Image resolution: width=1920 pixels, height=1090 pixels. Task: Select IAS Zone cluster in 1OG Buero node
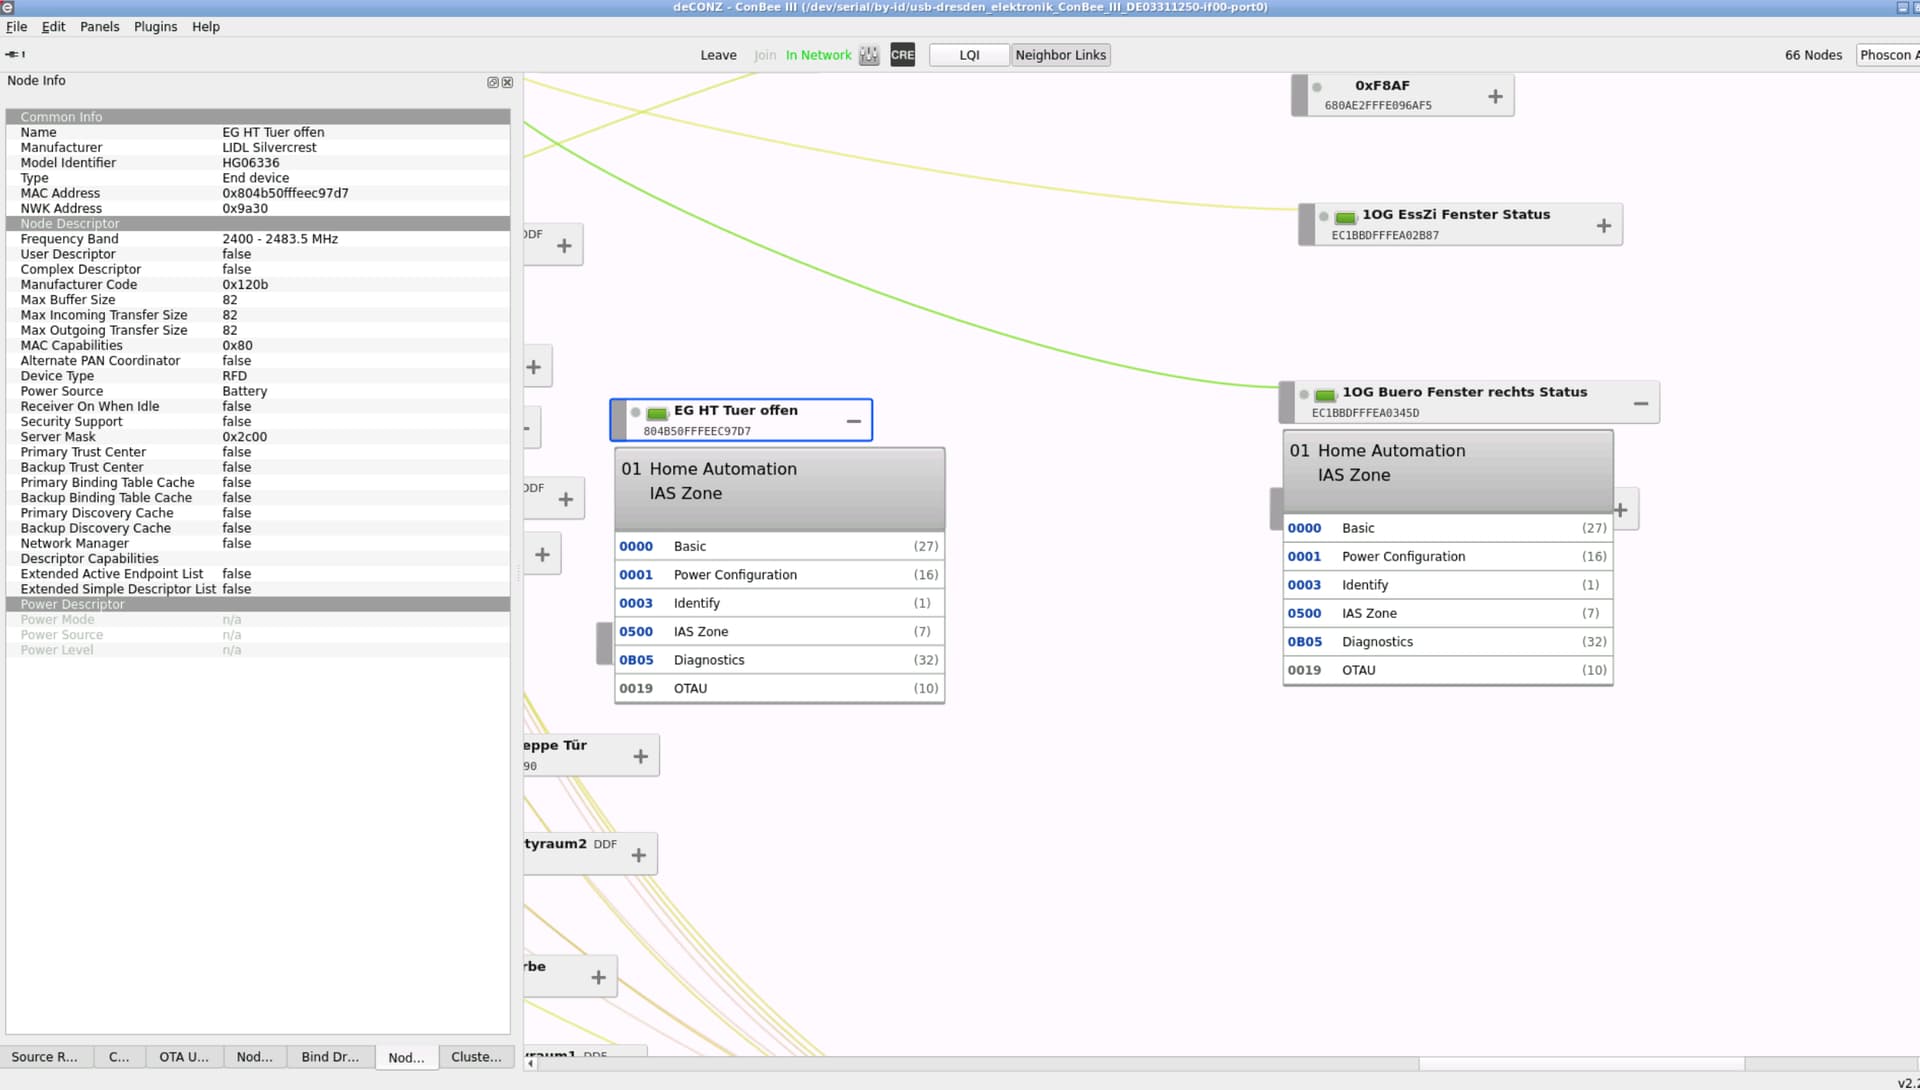click(1447, 614)
